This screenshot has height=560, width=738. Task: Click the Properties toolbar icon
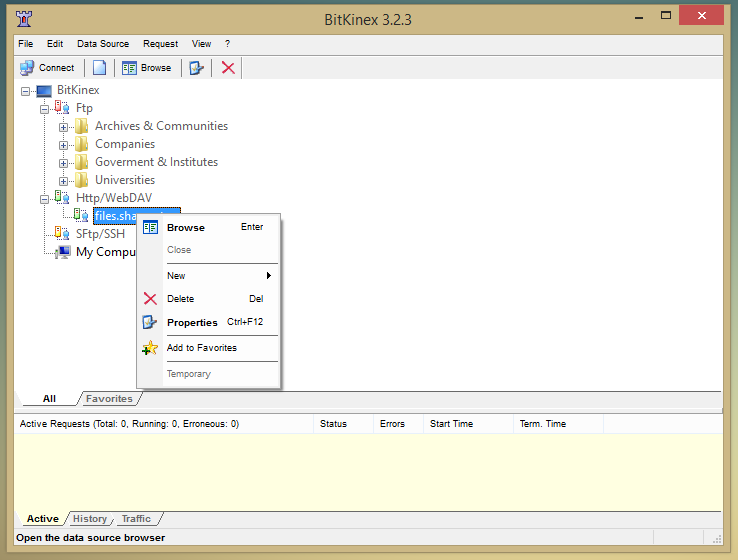tap(197, 68)
